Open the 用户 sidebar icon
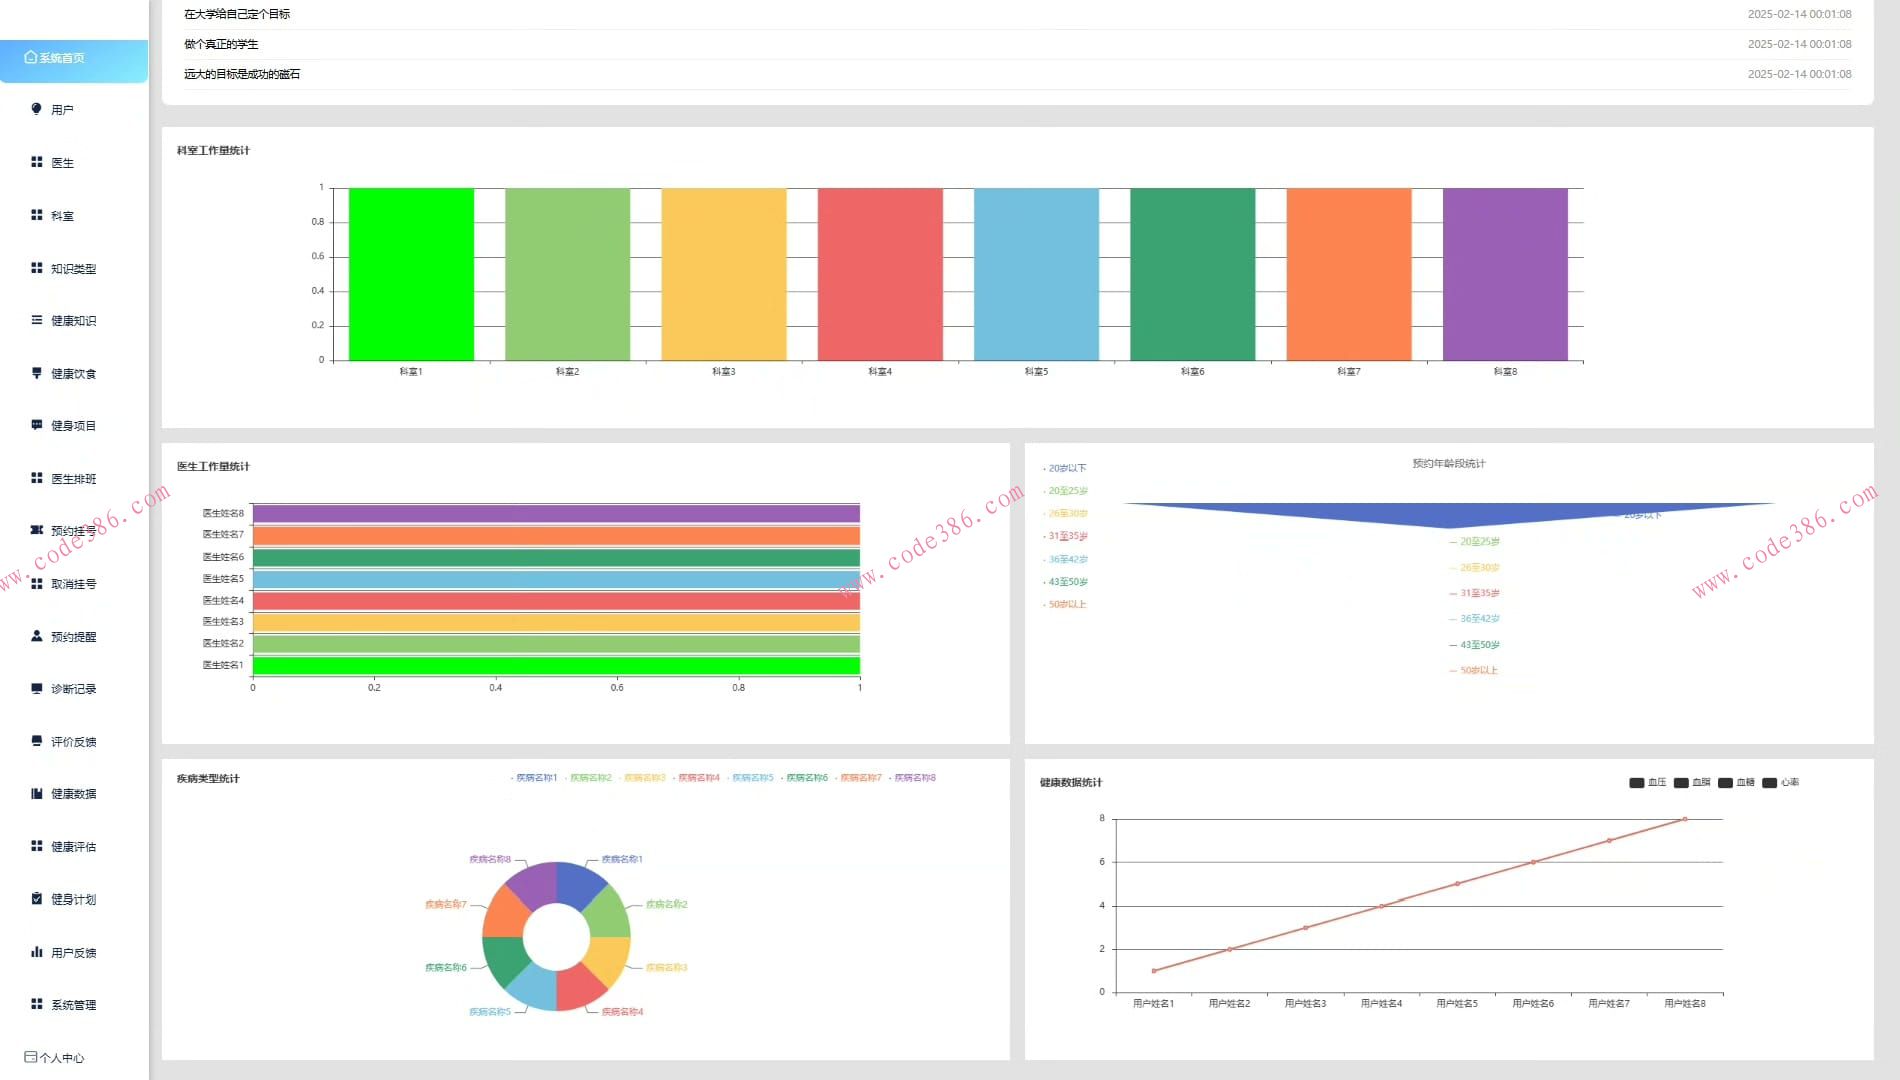 click(37, 109)
